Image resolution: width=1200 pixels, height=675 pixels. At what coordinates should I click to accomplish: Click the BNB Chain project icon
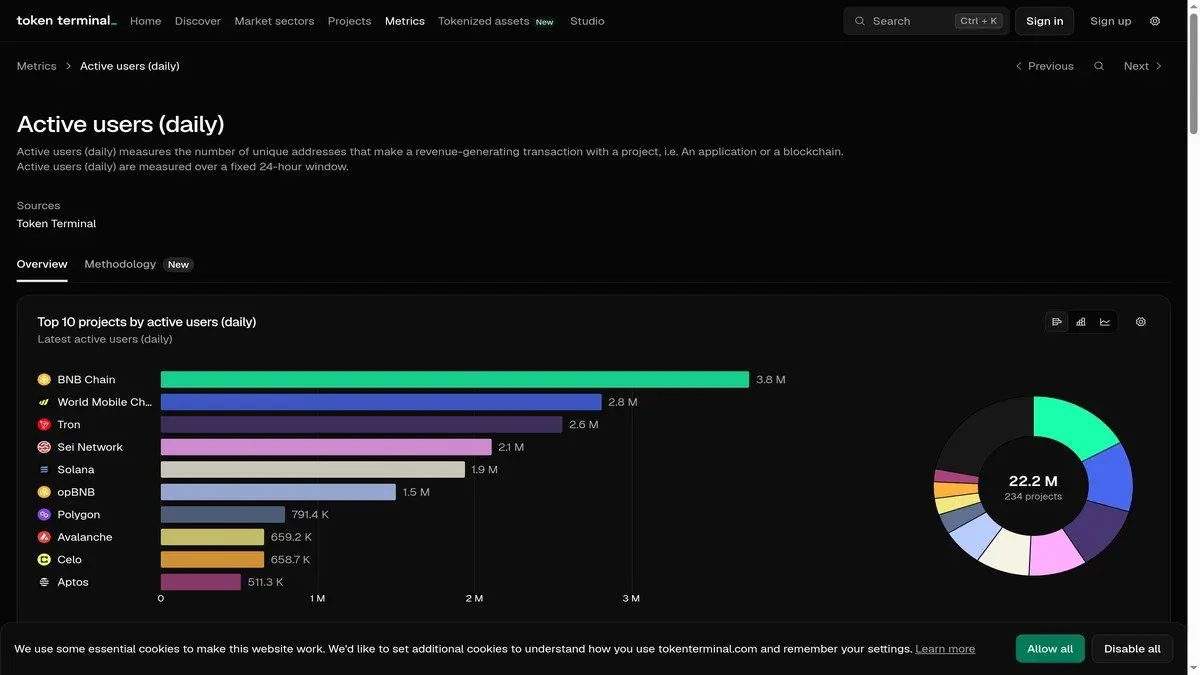44,380
